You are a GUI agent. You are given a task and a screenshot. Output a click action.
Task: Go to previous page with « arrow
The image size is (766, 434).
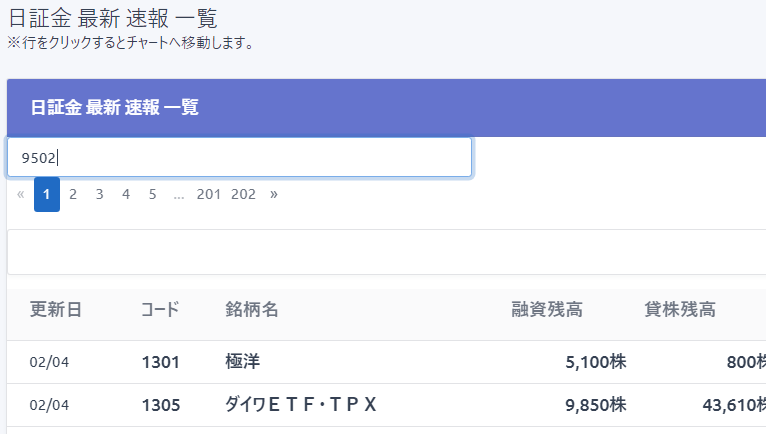coord(21,194)
